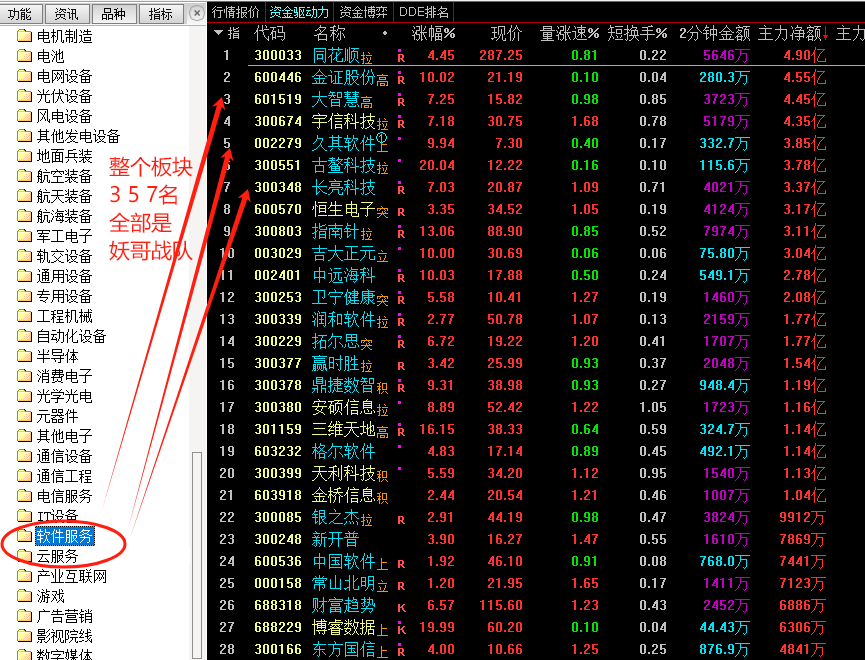Image resolution: width=865 pixels, height=660 pixels.
Task: Select the 软件服务 tree item
Action: click(x=65, y=536)
